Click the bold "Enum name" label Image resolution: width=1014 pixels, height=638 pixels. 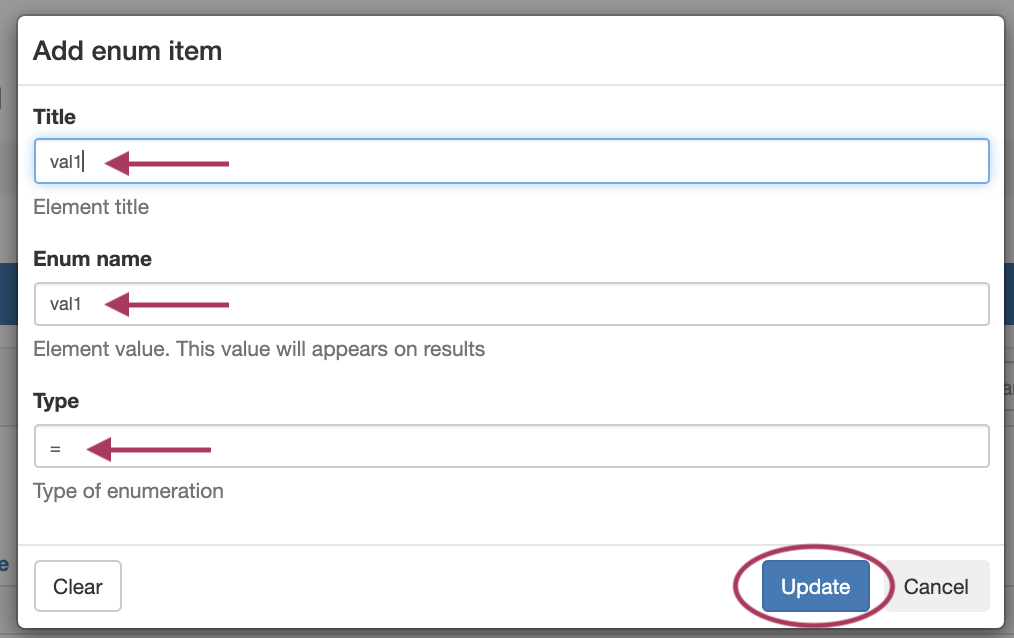tap(92, 259)
